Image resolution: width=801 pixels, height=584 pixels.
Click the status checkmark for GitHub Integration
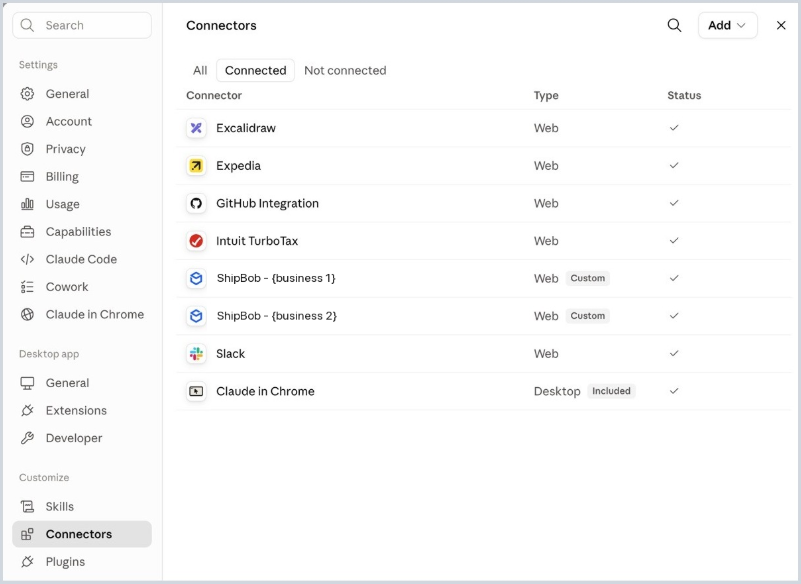(x=674, y=203)
